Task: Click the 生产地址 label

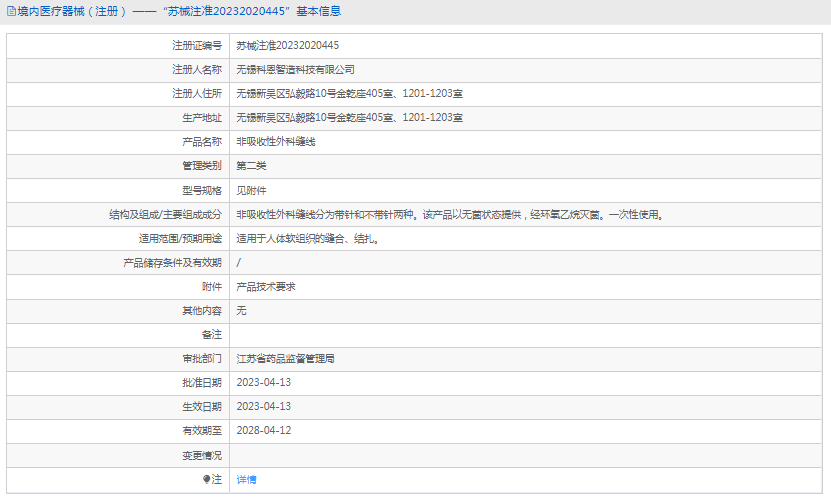Action: click(x=202, y=118)
